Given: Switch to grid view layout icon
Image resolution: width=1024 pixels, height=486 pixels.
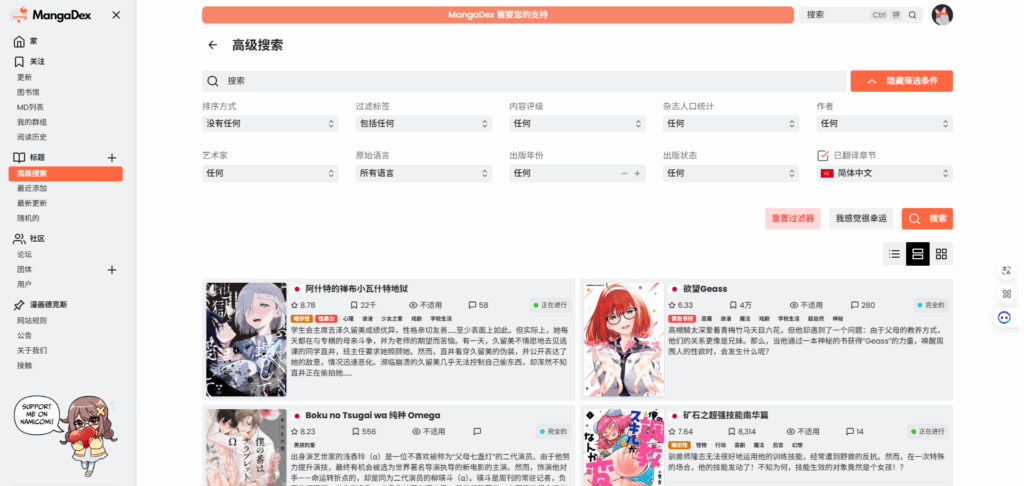Looking at the screenshot, I should 941,254.
